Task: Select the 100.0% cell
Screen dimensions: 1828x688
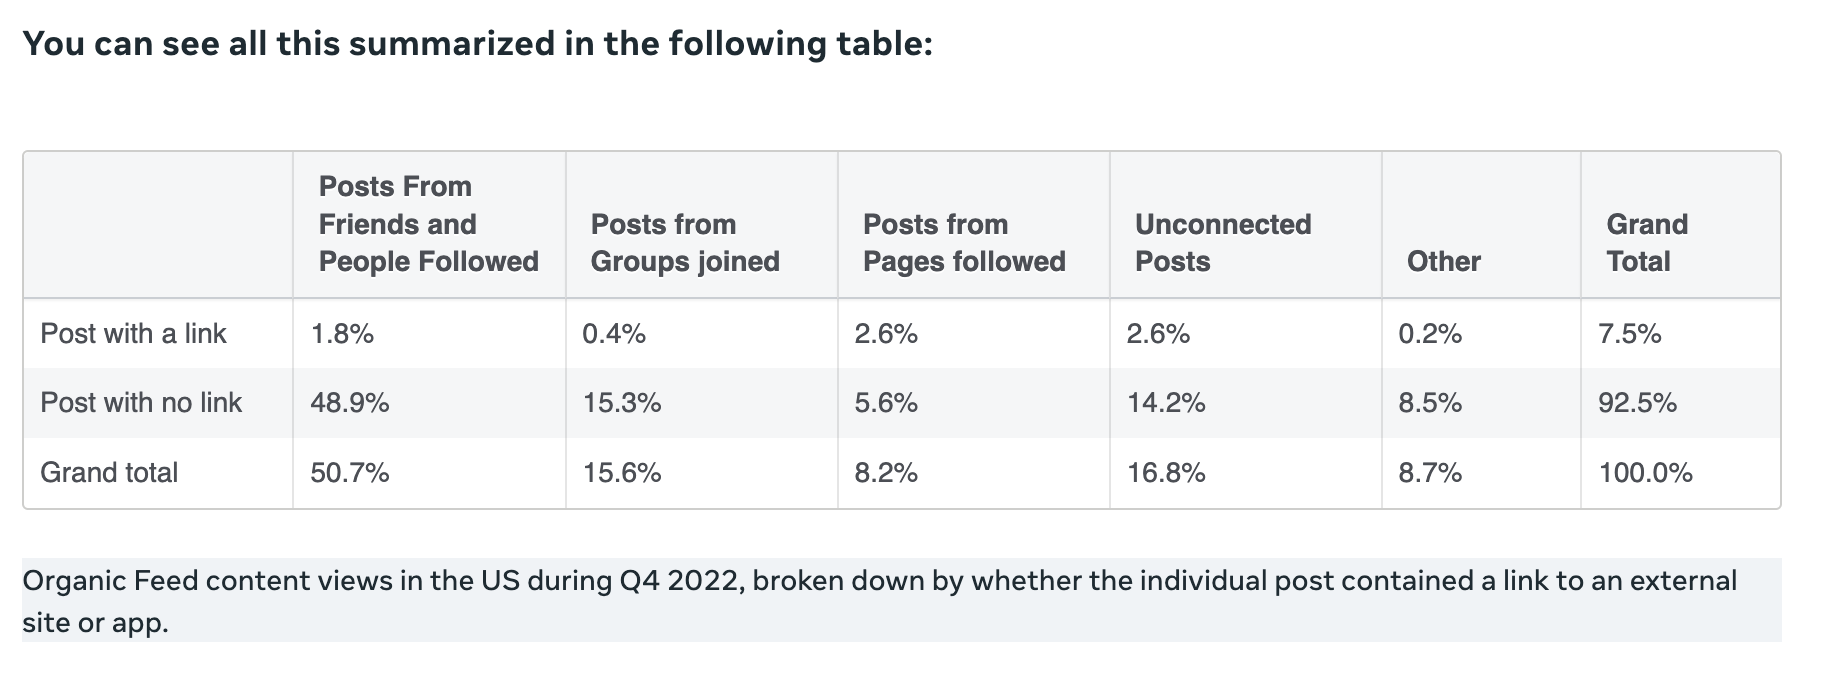Action: click(1645, 473)
